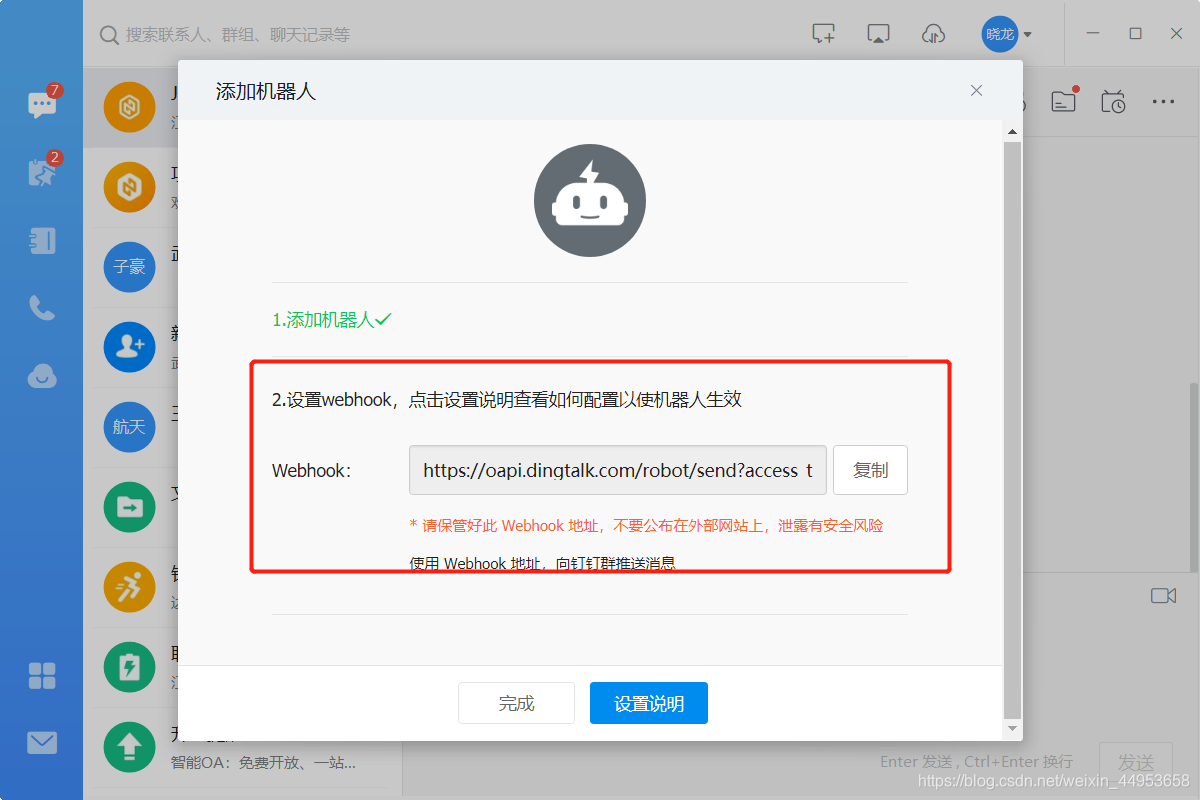
Task: Open the green battery icon conversation
Action: coord(130,667)
